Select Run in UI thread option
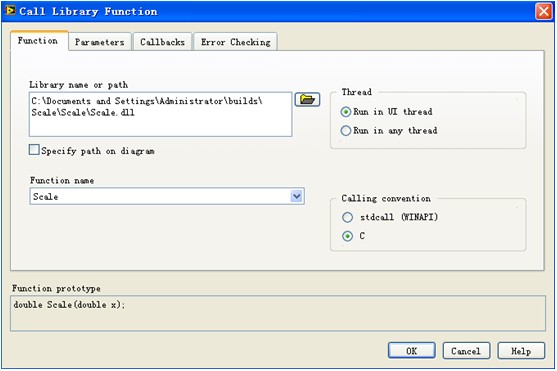557x371 pixels. tap(345, 112)
